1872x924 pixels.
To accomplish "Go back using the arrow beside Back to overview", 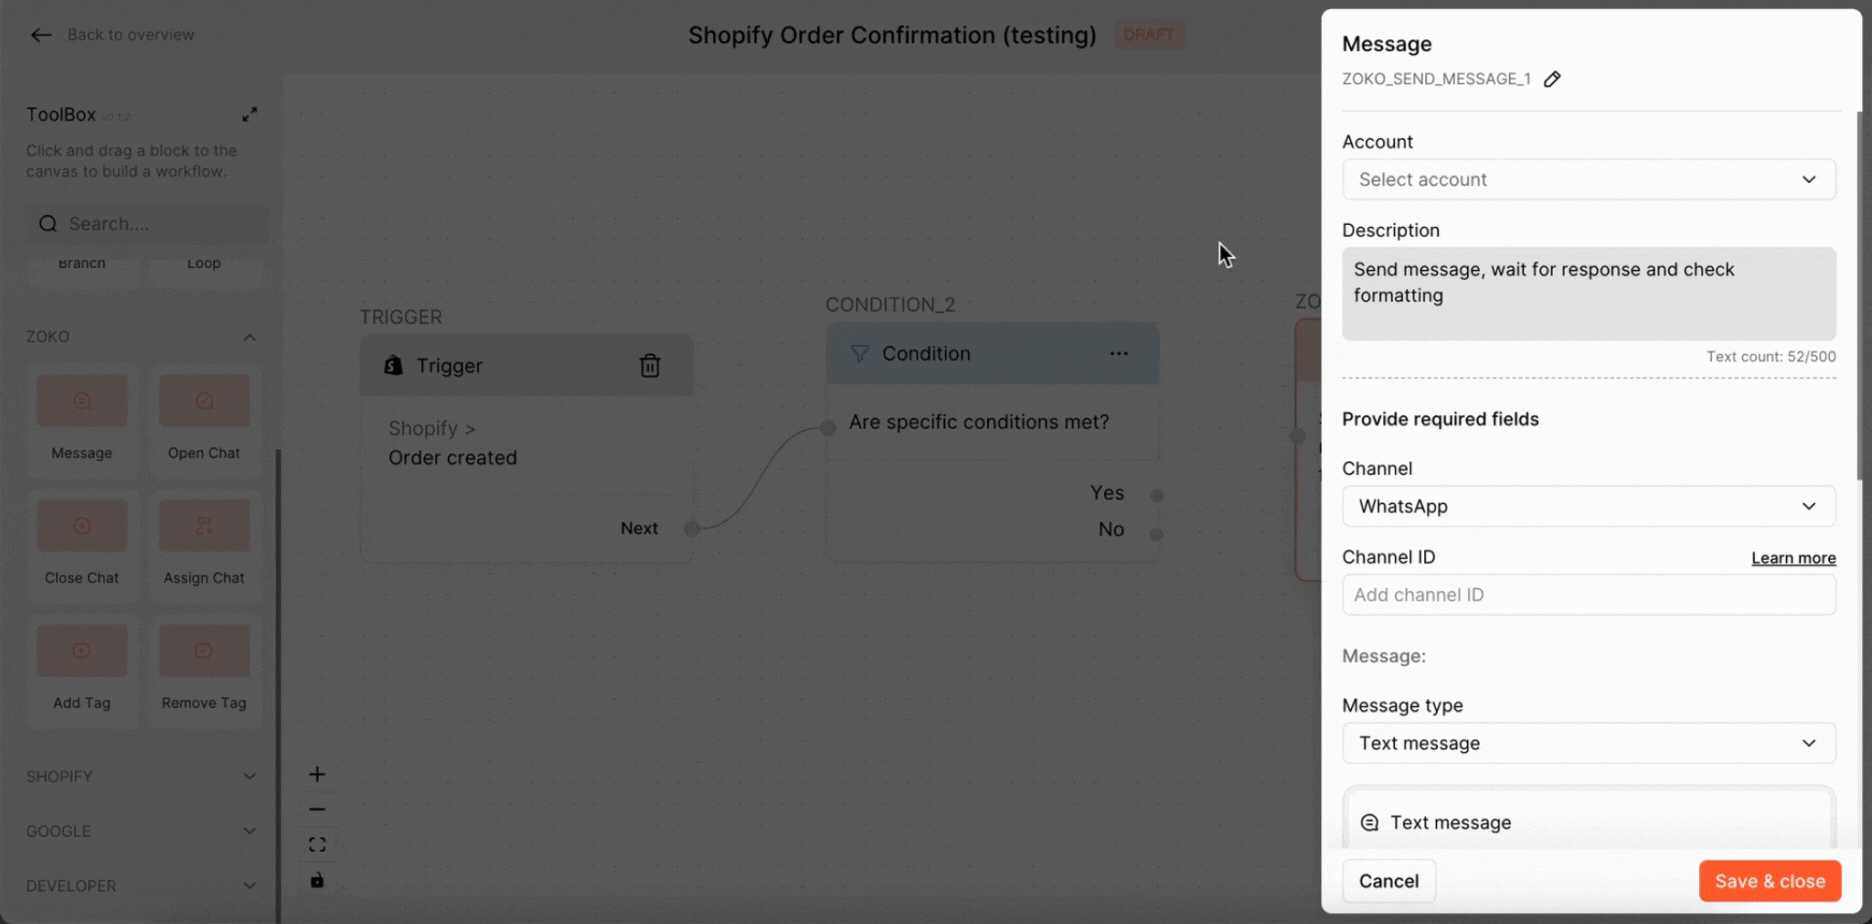I will coord(41,35).
